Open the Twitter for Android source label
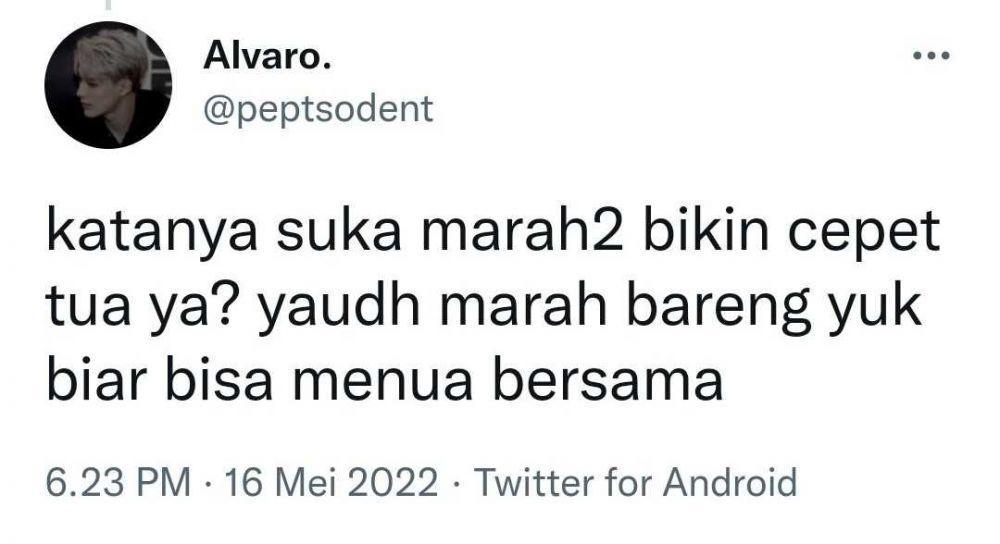This screenshot has width=1000, height=544. pos(635,482)
